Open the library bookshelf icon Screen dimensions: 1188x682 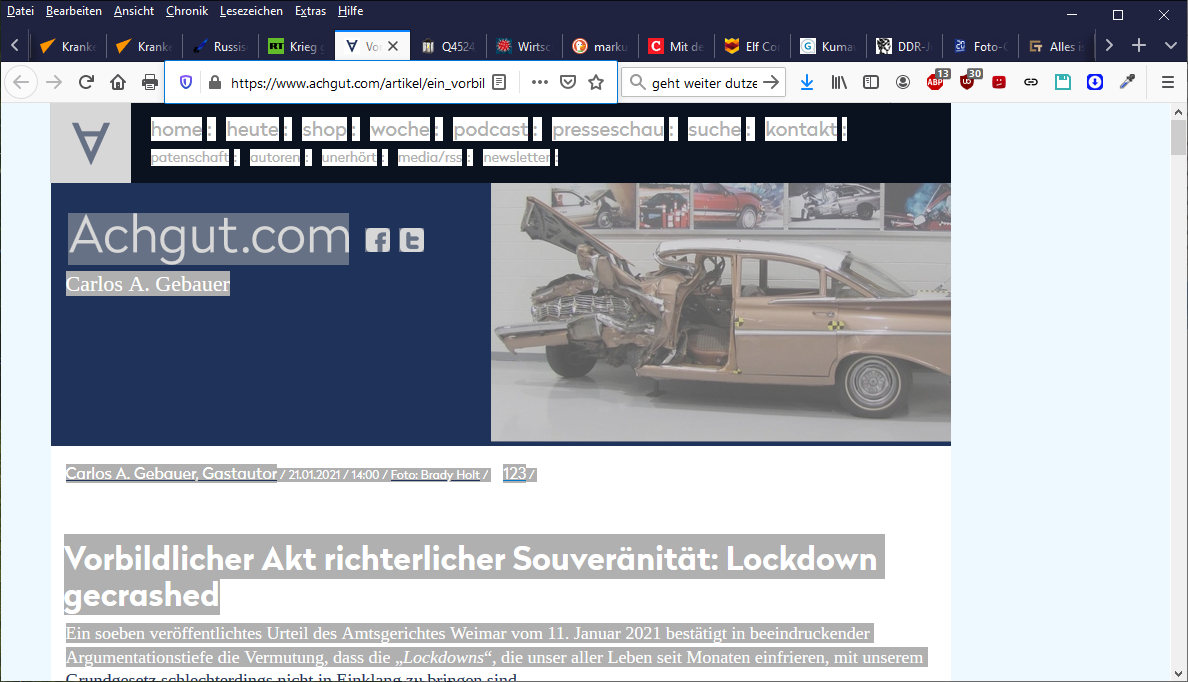839,83
